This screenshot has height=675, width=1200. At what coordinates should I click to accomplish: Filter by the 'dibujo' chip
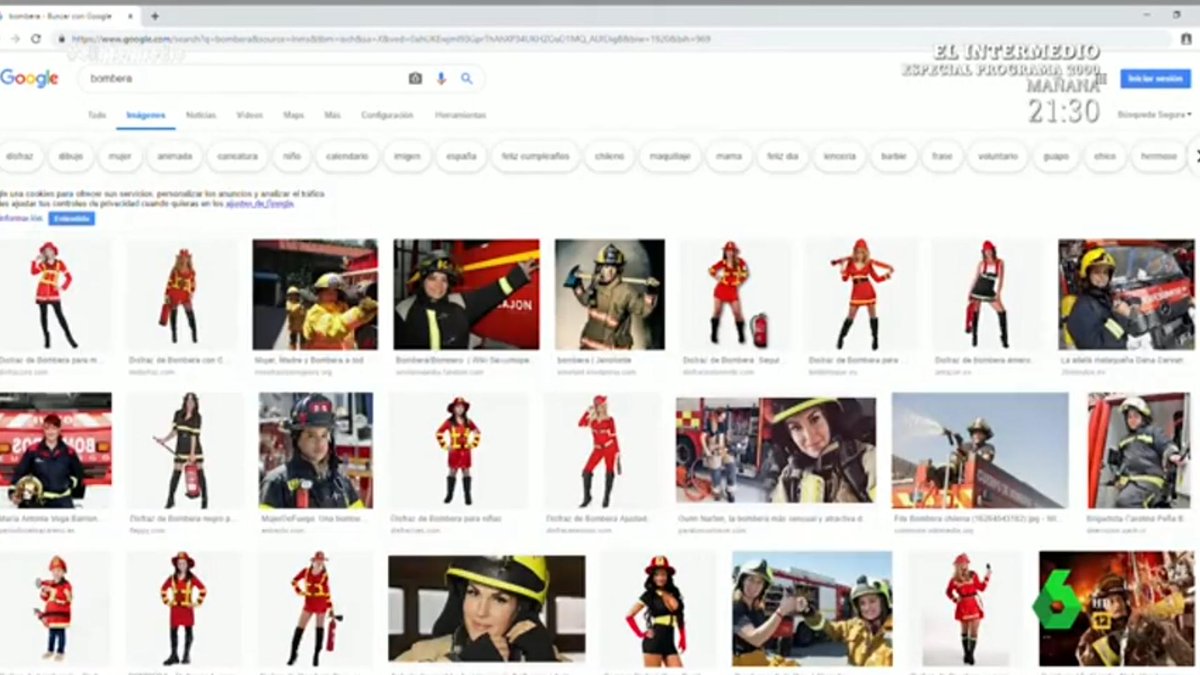(x=70, y=156)
